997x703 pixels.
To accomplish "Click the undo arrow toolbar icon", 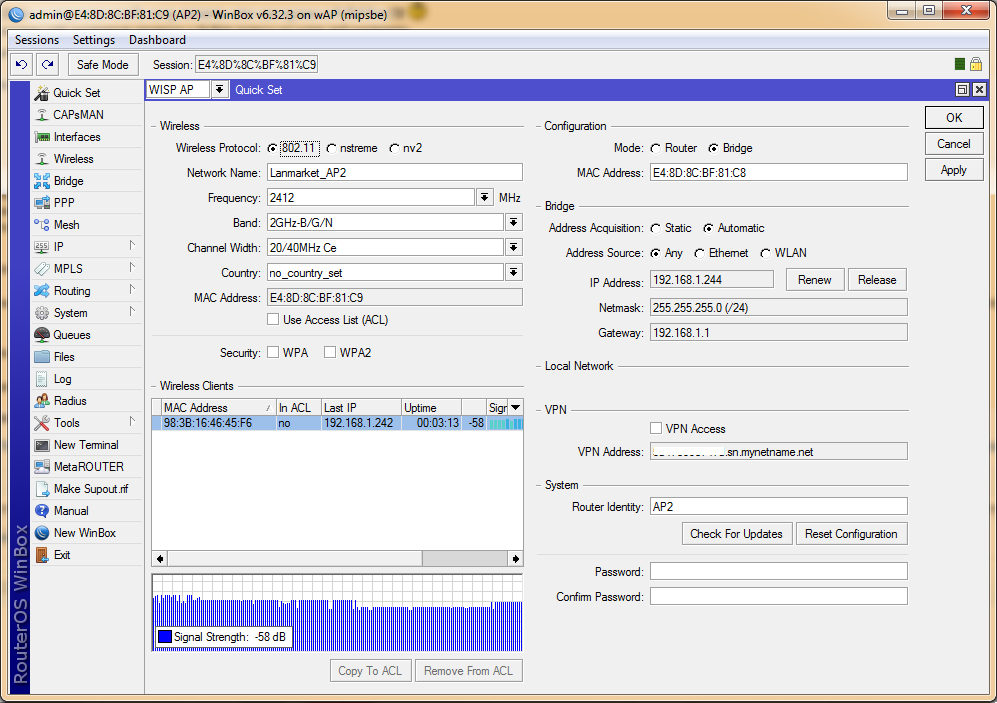I will (22, 65).
